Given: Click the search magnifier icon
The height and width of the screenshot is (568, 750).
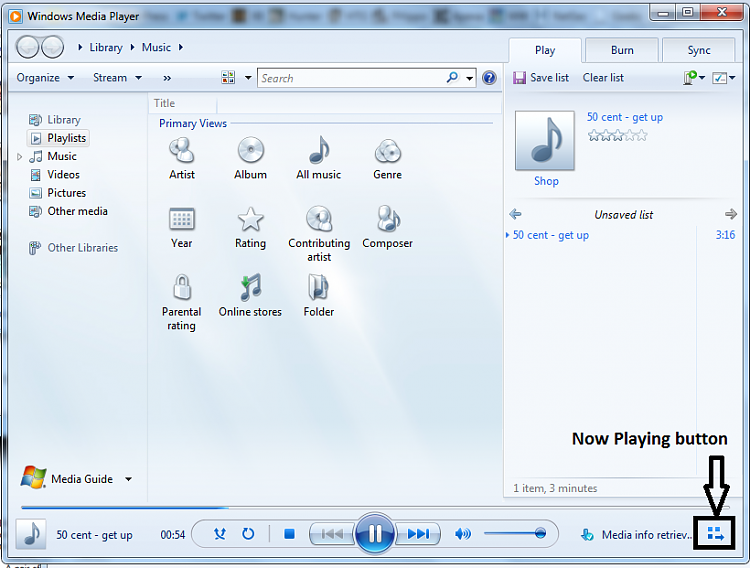Looking at the screenshot, I should 452,78.
